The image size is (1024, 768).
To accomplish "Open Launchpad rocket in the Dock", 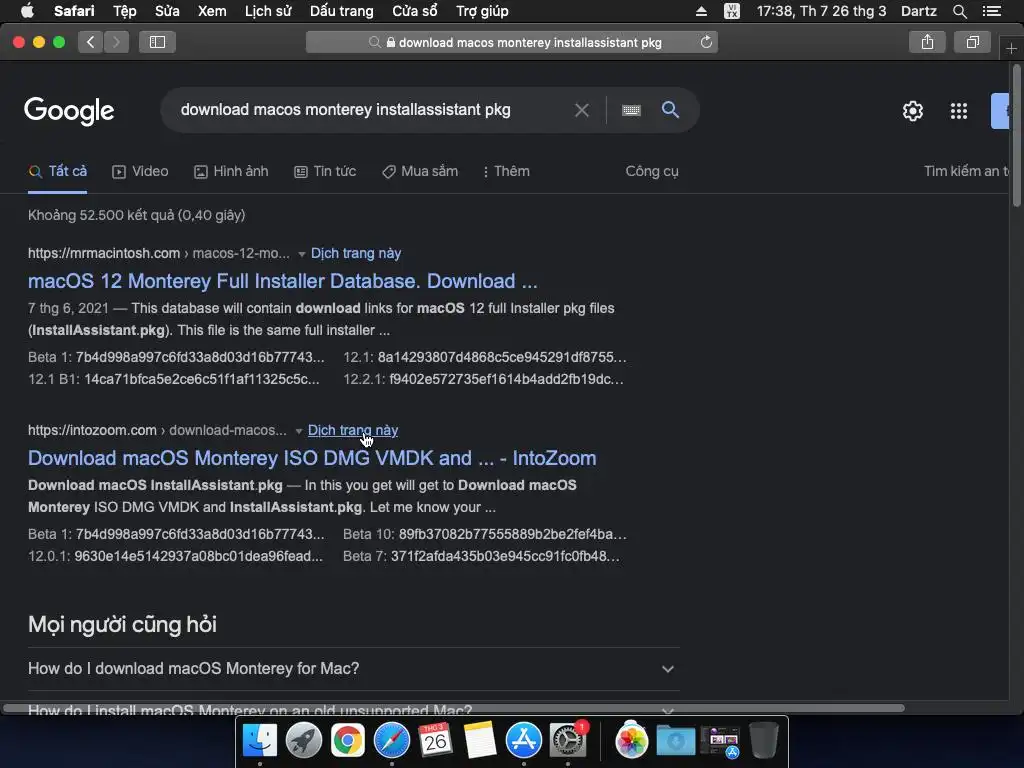I will click(x=304, y=740).
